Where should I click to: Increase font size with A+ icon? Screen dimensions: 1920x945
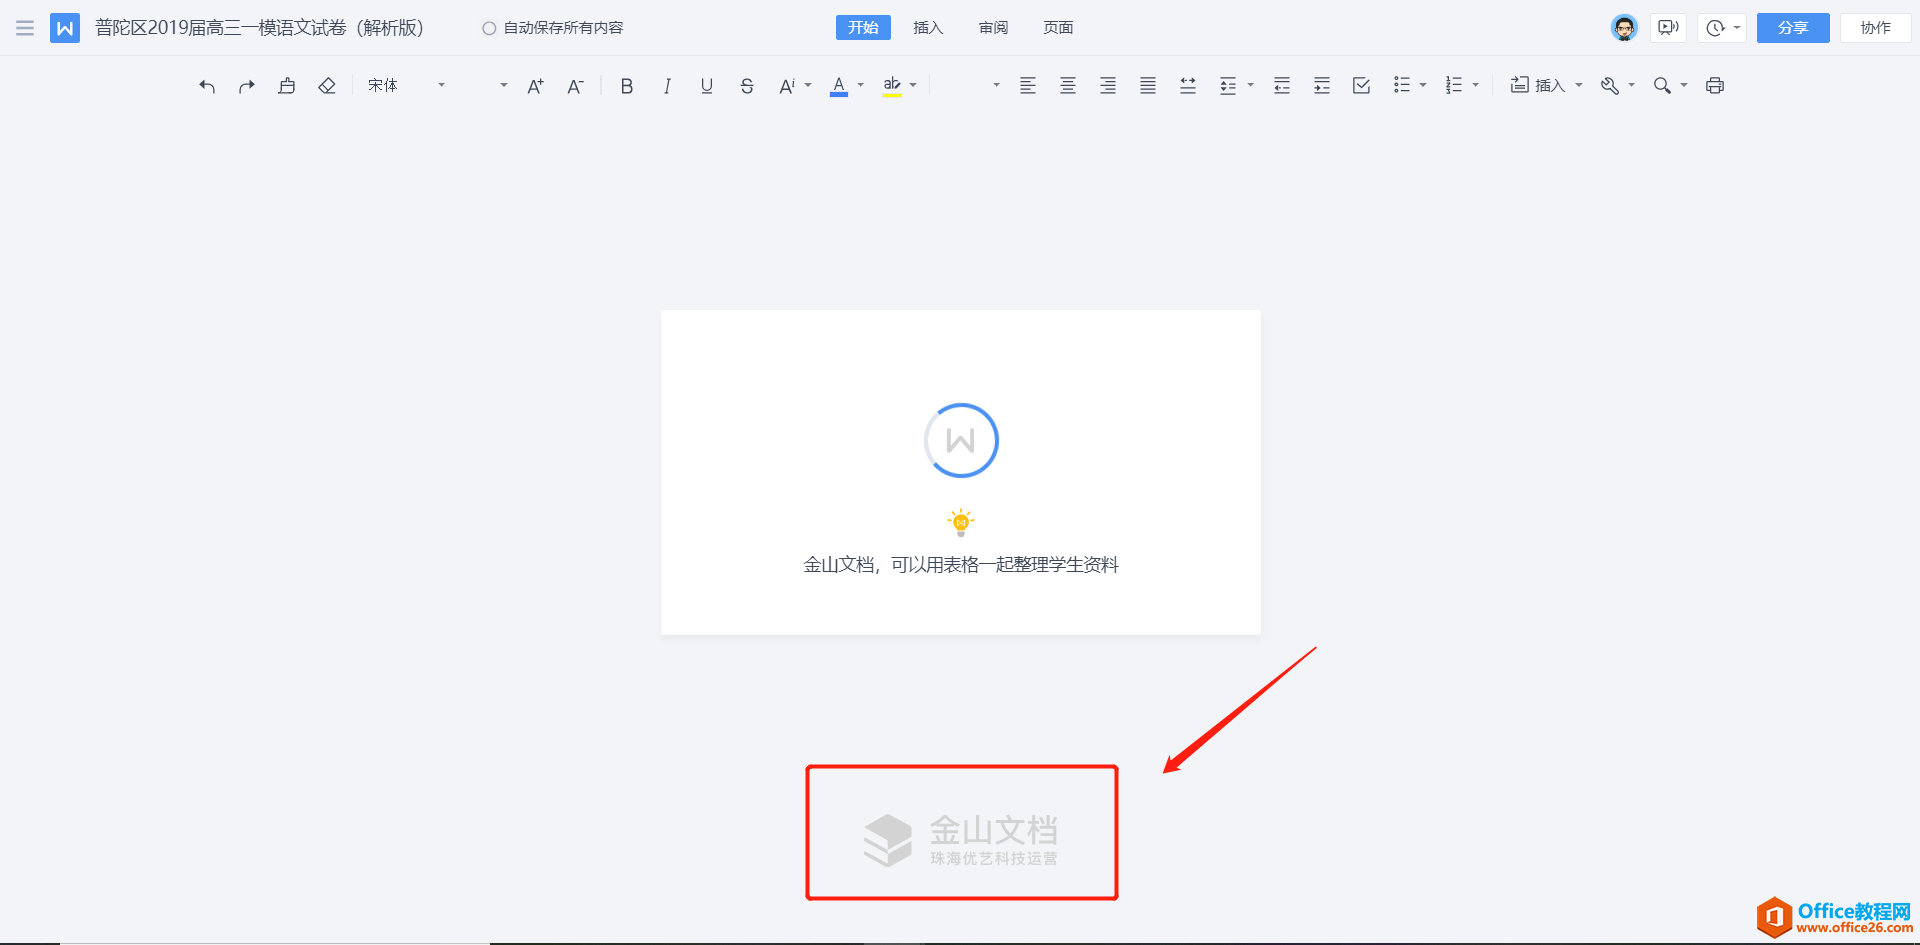click(535, 86)
